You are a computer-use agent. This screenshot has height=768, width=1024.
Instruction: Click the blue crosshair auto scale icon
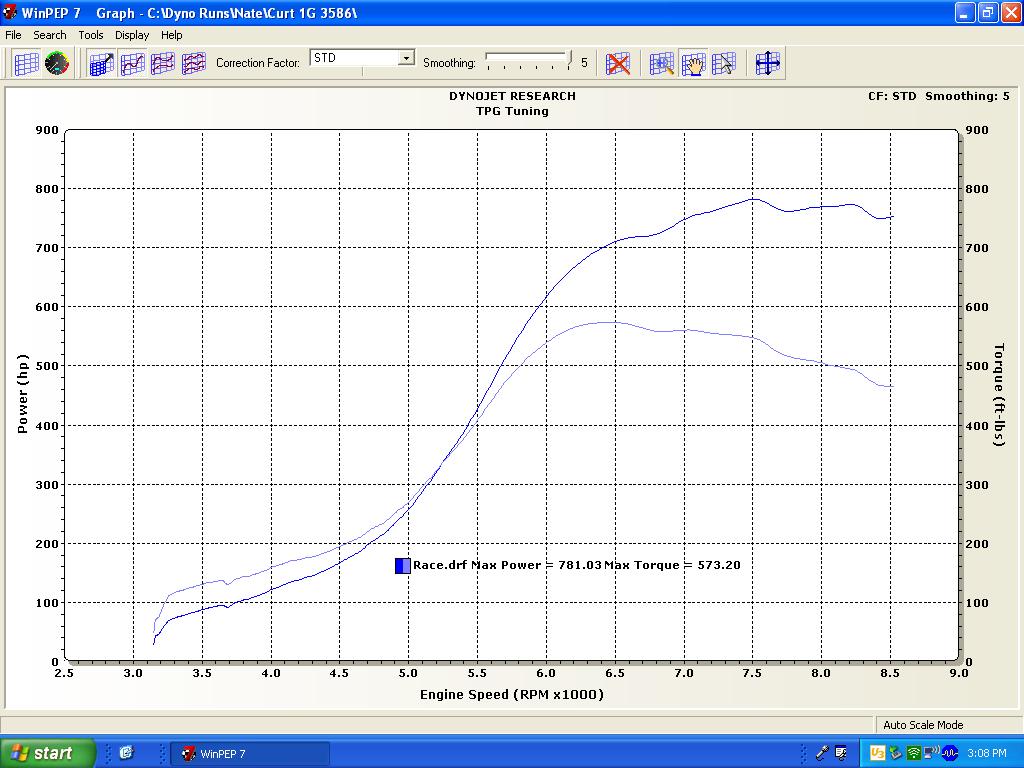pos(767,63)
